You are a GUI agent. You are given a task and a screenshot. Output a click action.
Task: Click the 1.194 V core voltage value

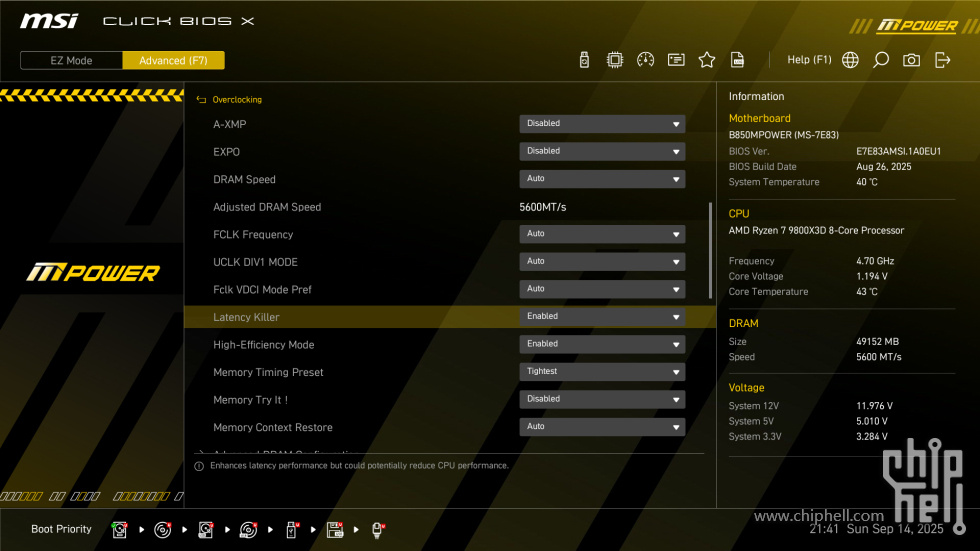point(872,276)
